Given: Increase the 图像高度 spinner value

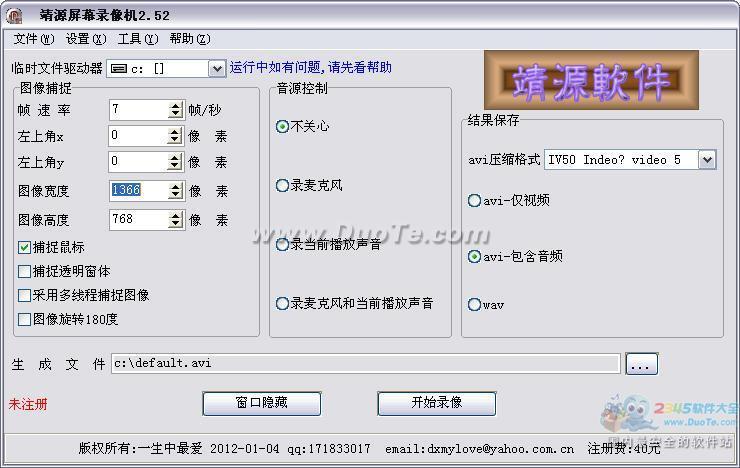Looking at the screenshot, I should pyautogui.click(x=176, y=214).
